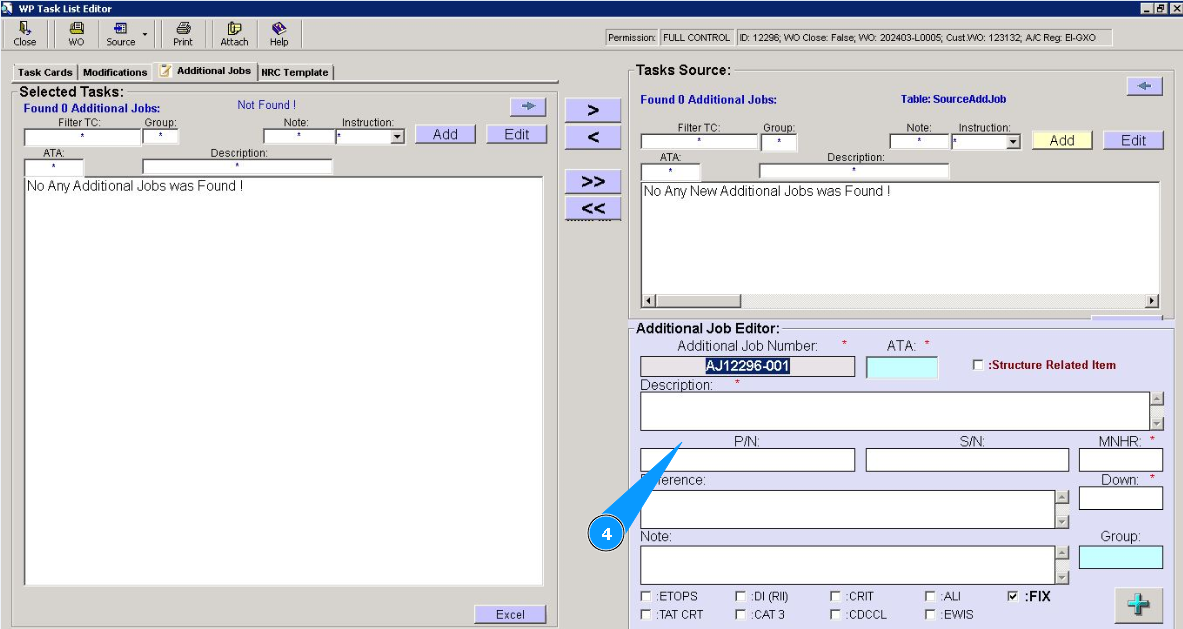Click the green plus add job icon

[1137, 606]
